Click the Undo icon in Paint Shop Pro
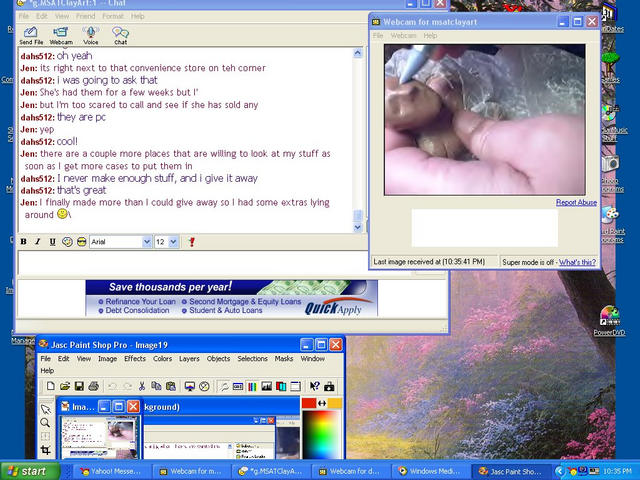 [x=113, y=386]
